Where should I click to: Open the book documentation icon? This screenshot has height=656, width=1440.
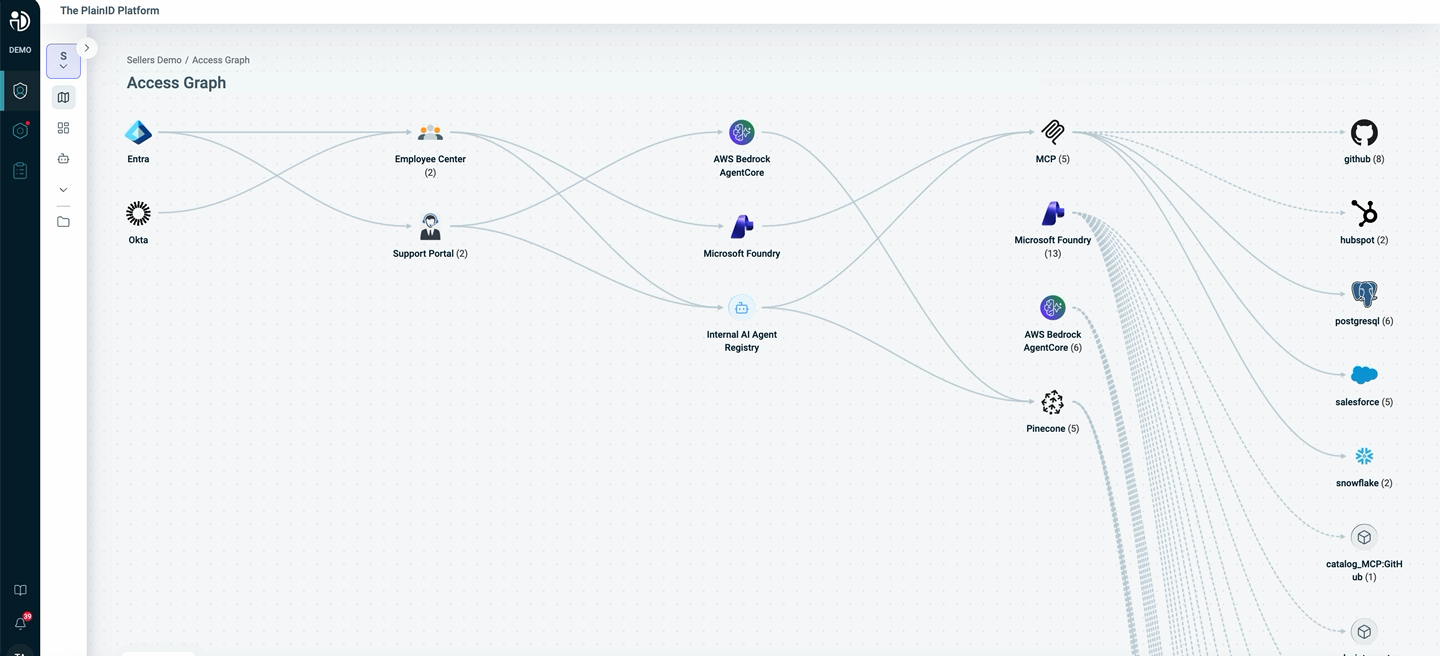(20, 590)
